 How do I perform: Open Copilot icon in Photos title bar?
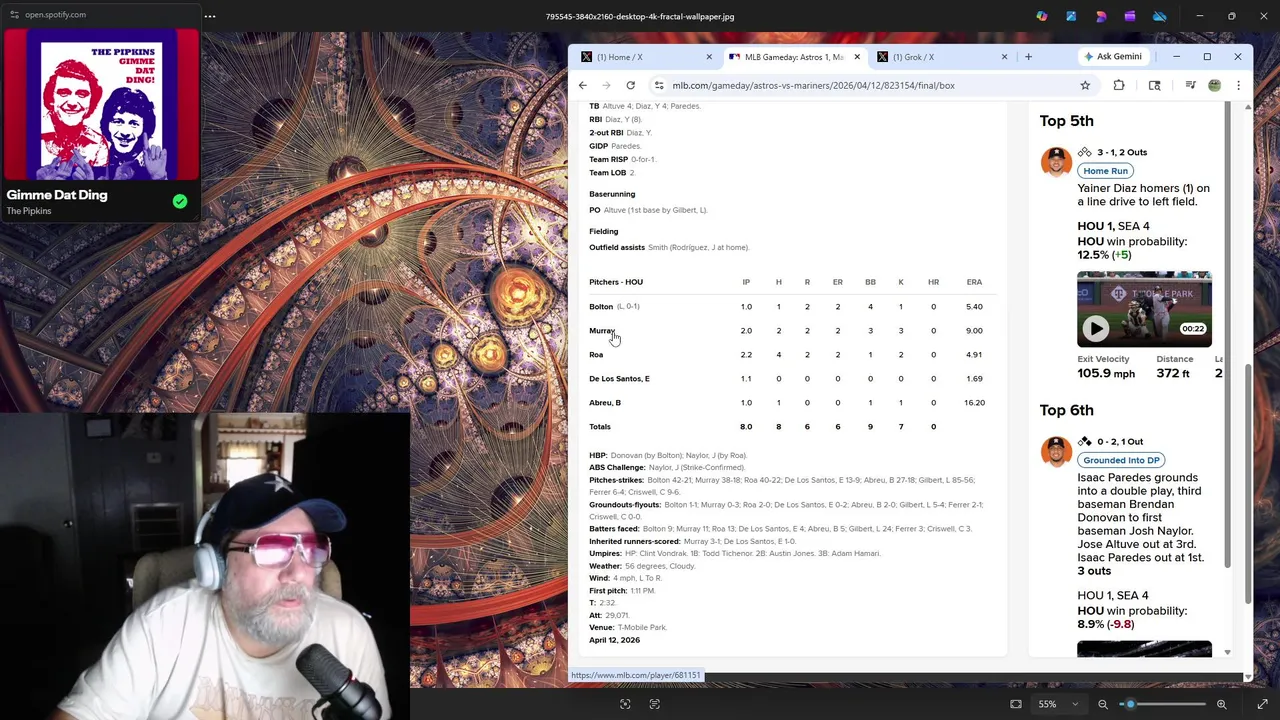pos(1042,16)
